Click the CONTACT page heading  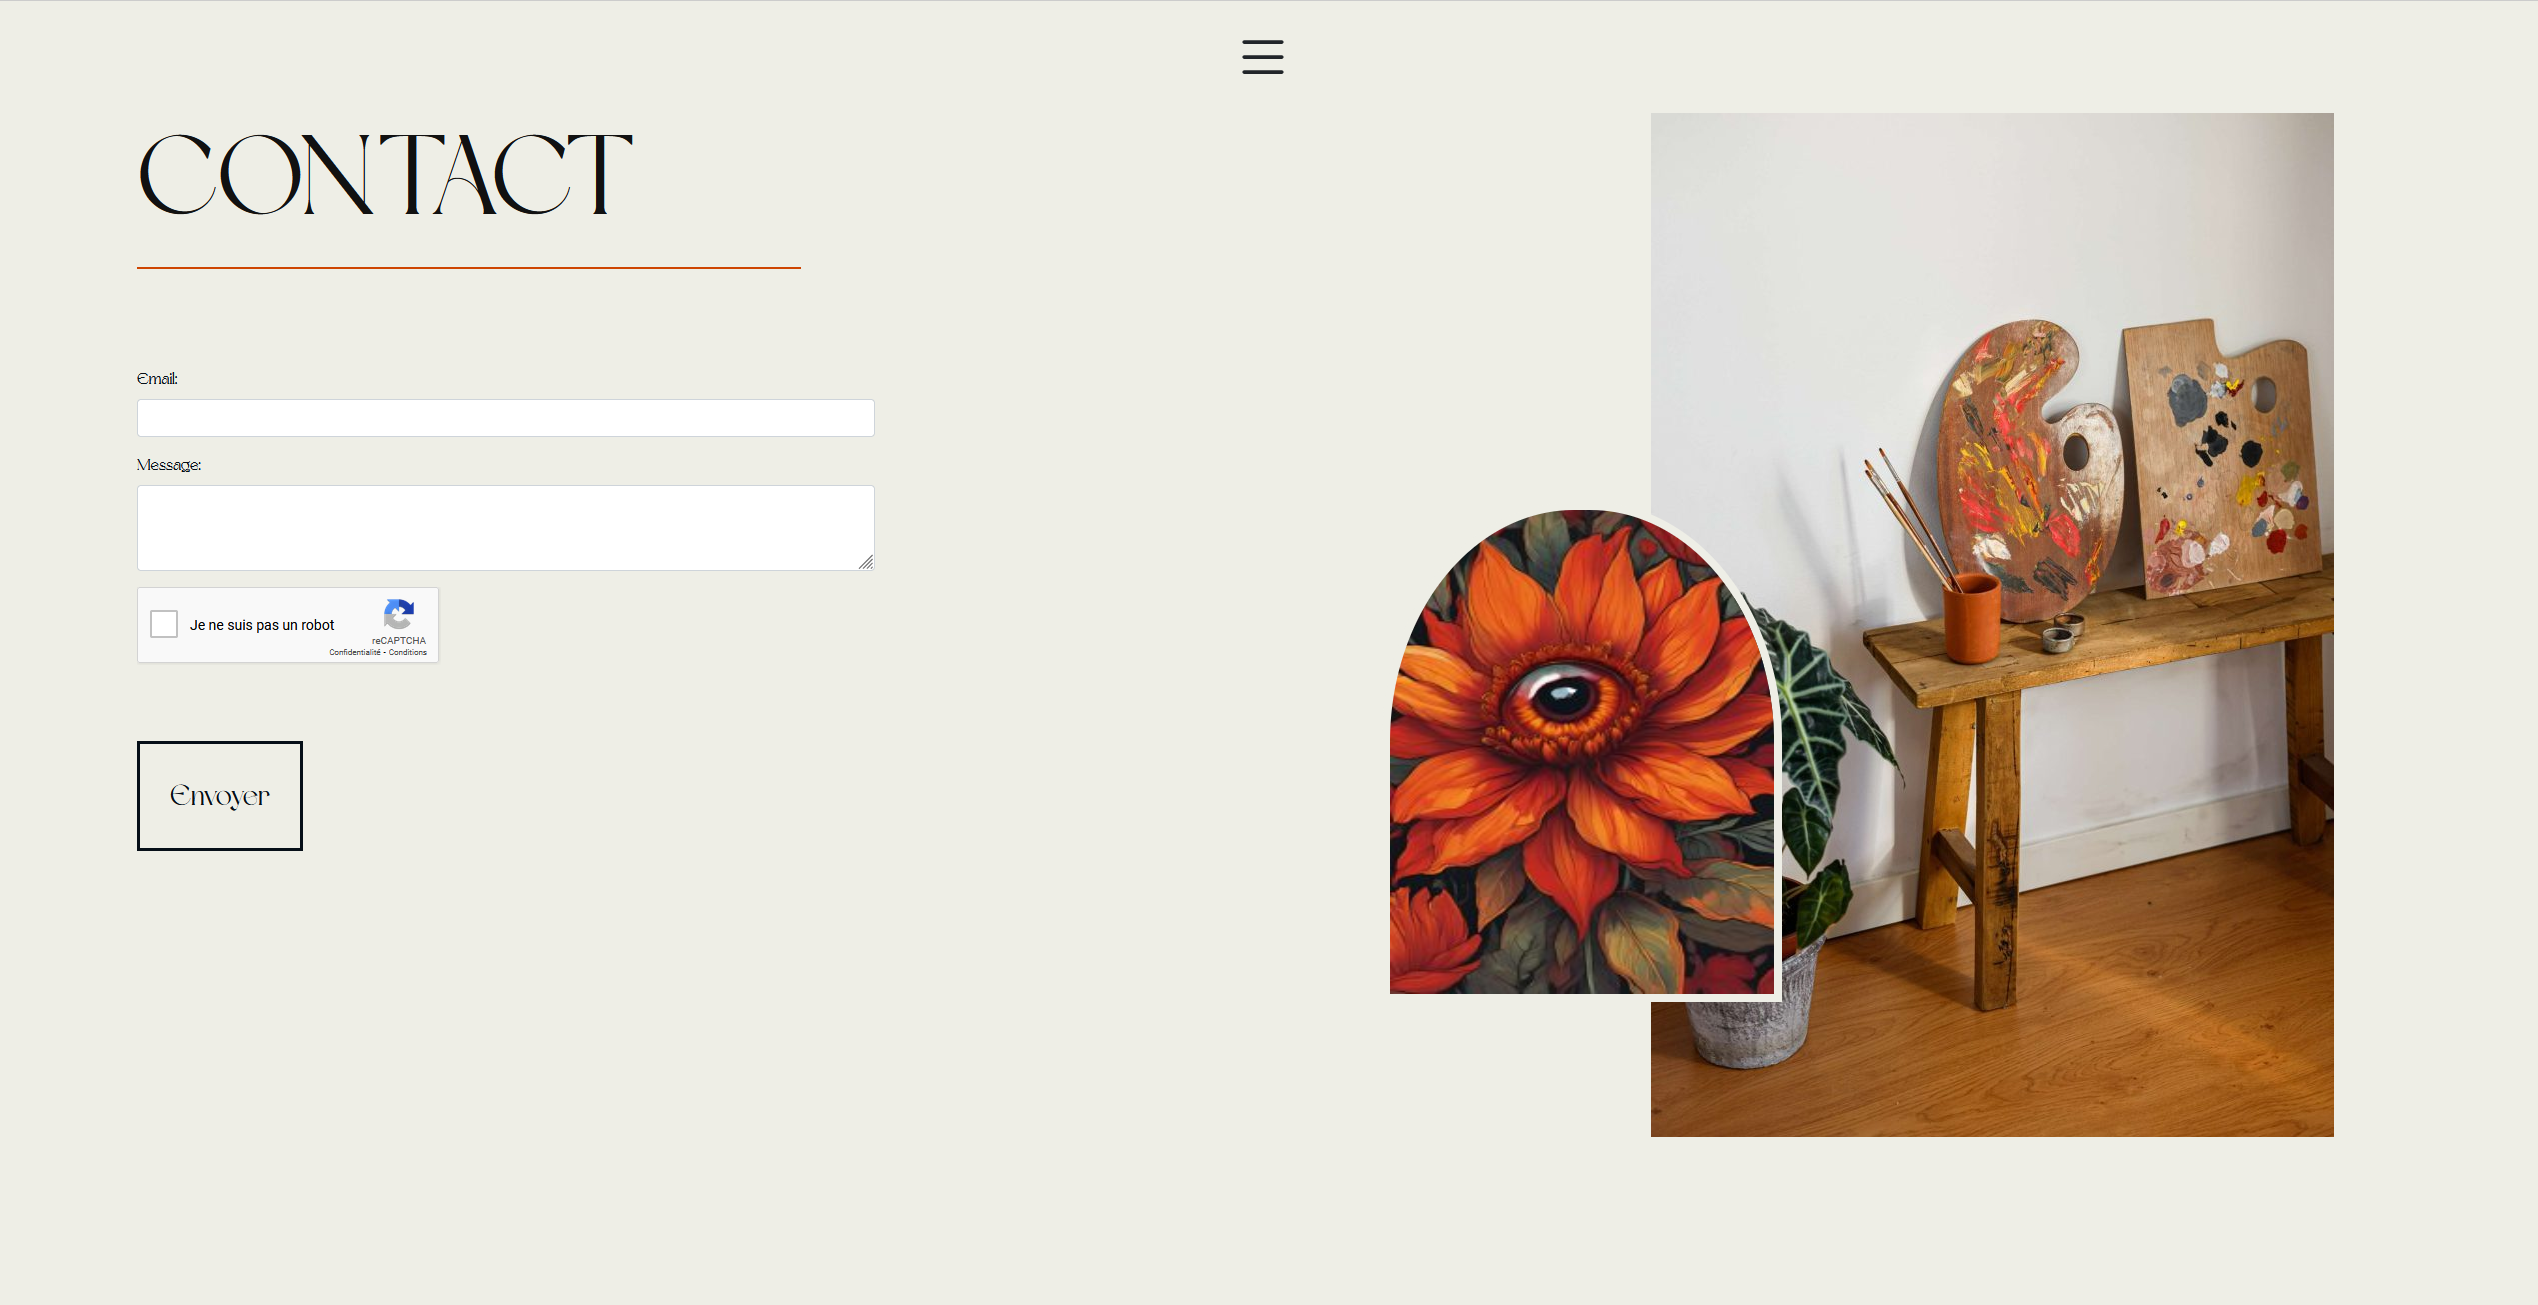(385, 174)
